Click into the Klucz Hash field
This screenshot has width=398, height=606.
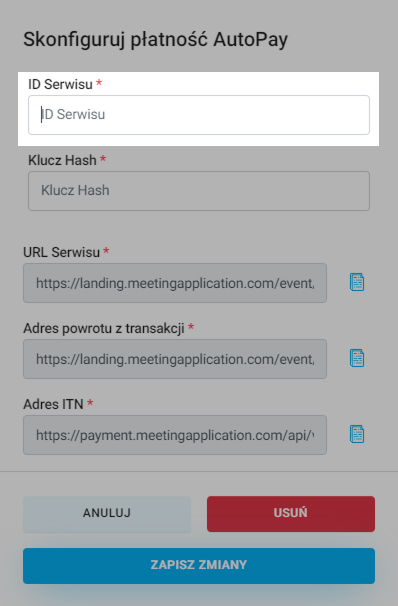click(x=199, y=191)
